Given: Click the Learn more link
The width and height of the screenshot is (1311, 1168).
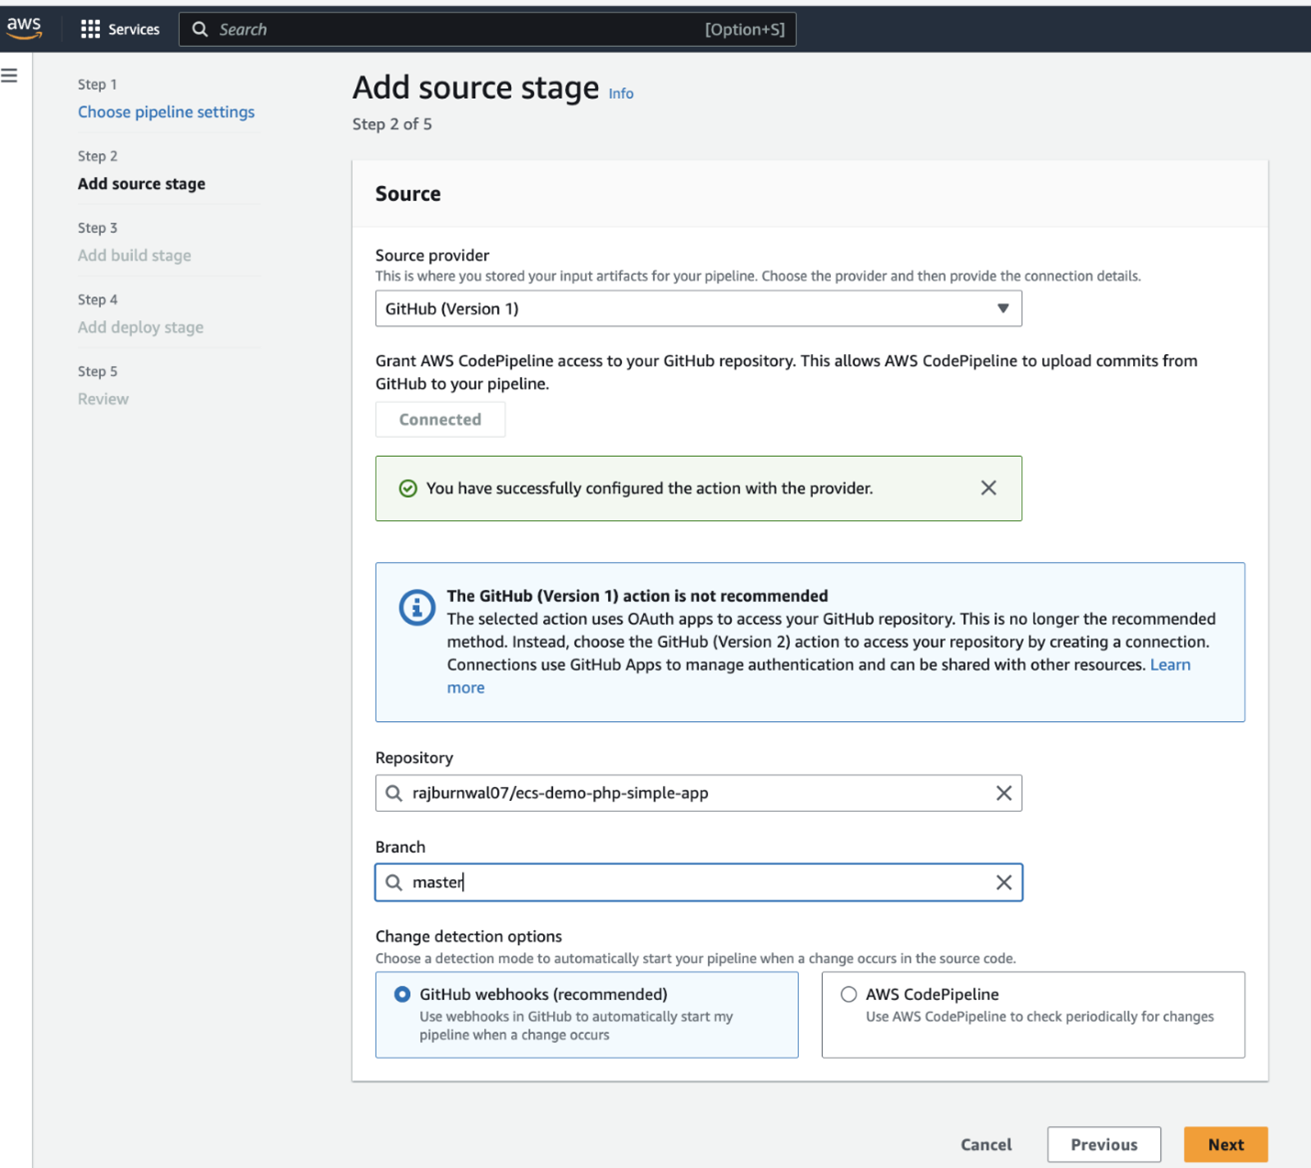Looking at the screenshot, I should pyautogui.click(x=1170, y=665).
